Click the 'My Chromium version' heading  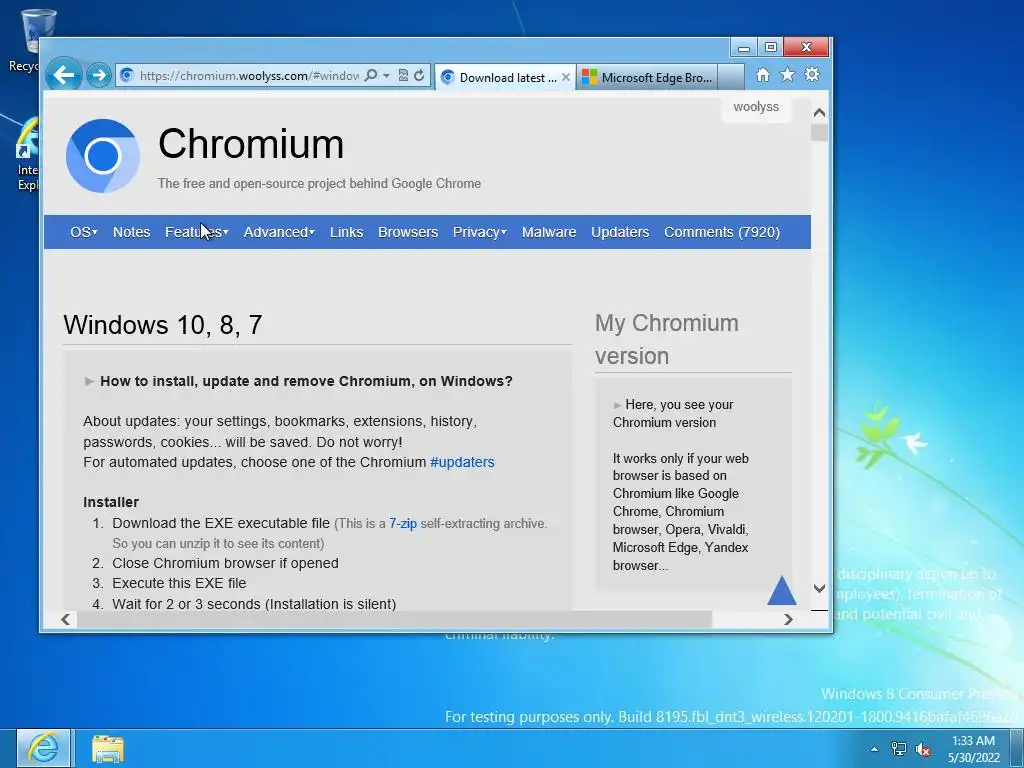click(x=667, y=339)
